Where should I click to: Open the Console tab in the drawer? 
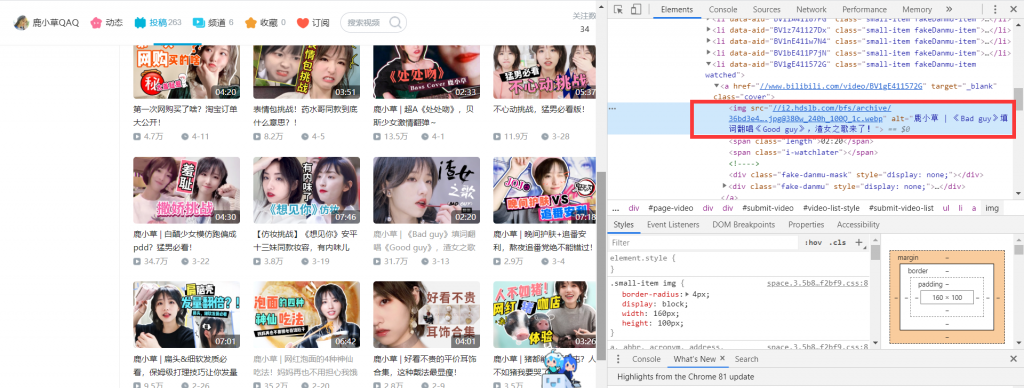pos(646,359)
